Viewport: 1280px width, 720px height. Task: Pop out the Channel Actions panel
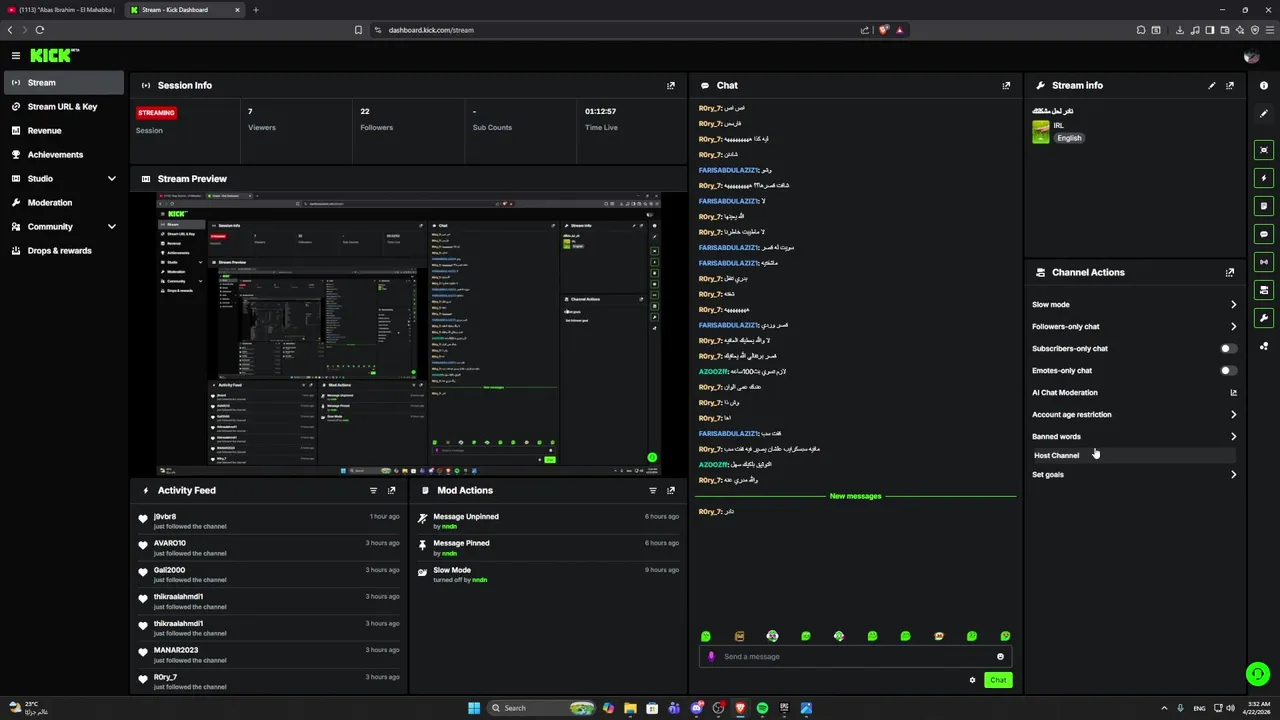pos(1230,272)
